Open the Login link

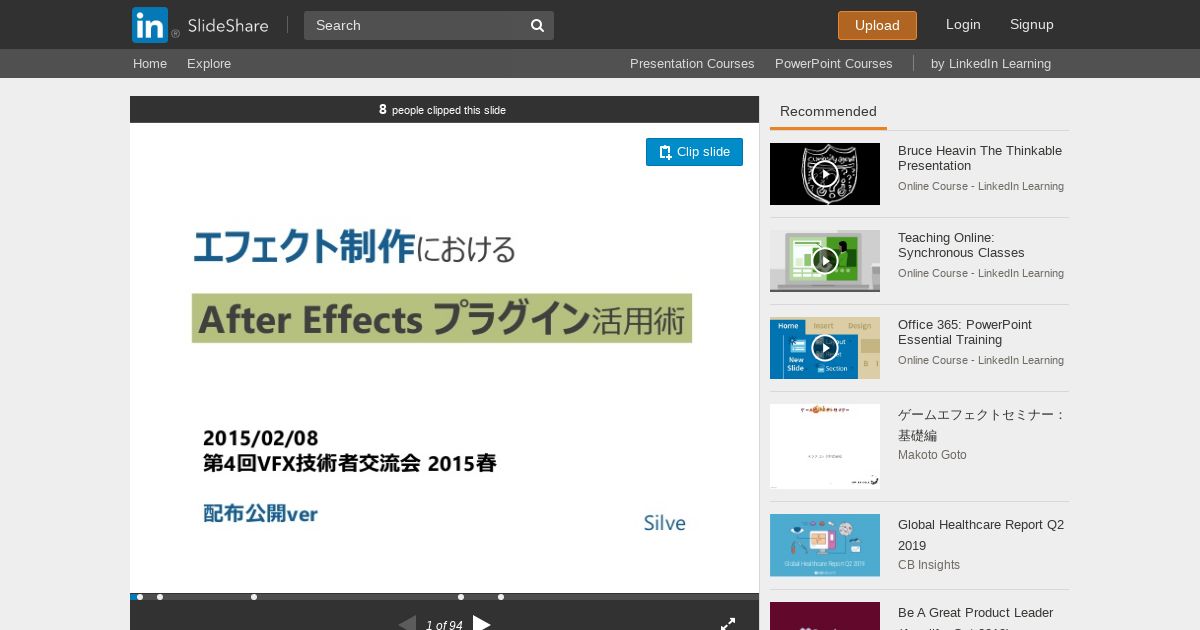tap(963, 24)
